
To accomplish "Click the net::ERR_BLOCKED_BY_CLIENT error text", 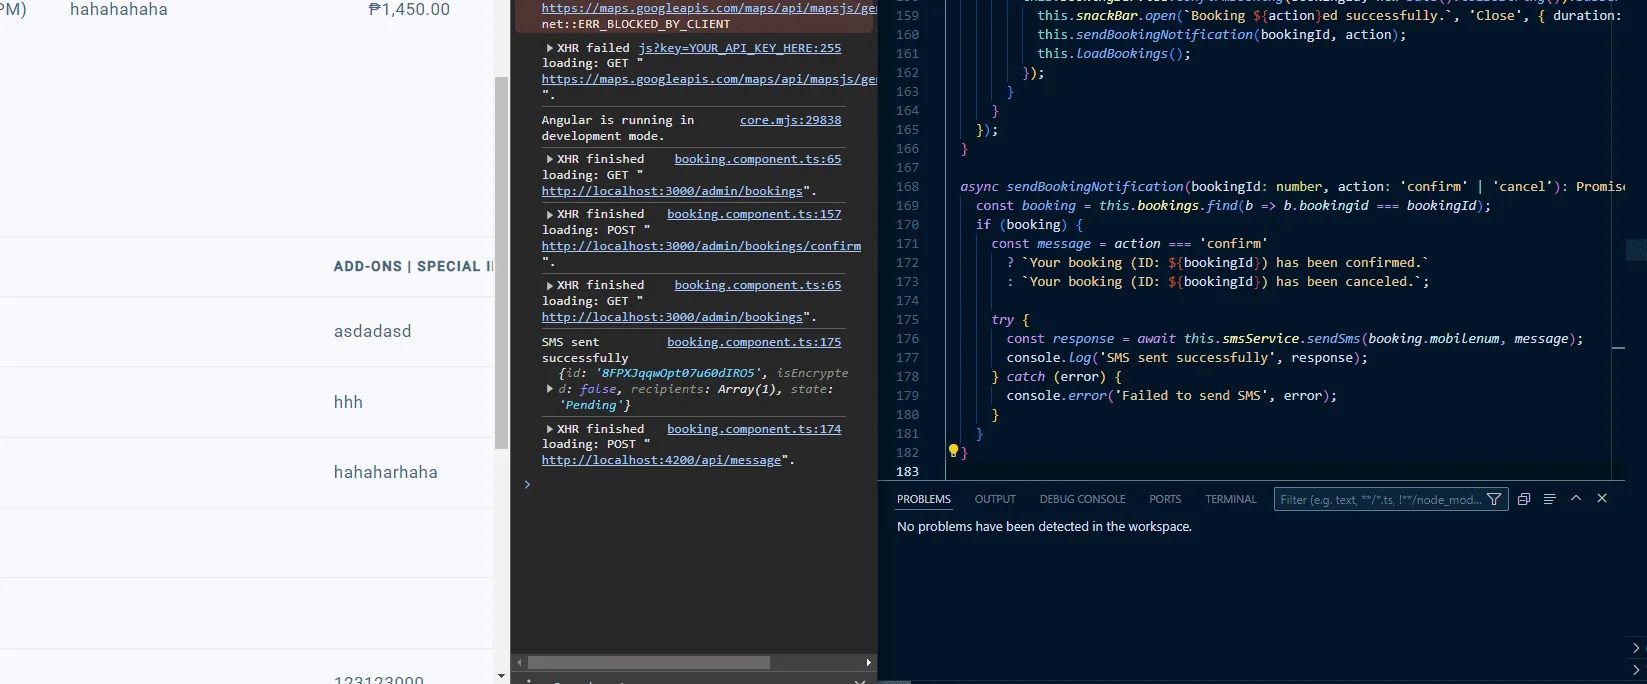I will pyautogui.click(x=636, y=24).
